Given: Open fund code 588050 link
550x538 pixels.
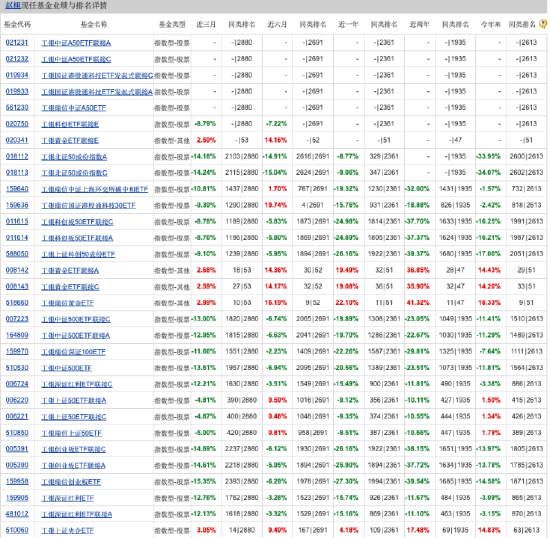Looking at the screenshot, I should [x=17, y=254].
